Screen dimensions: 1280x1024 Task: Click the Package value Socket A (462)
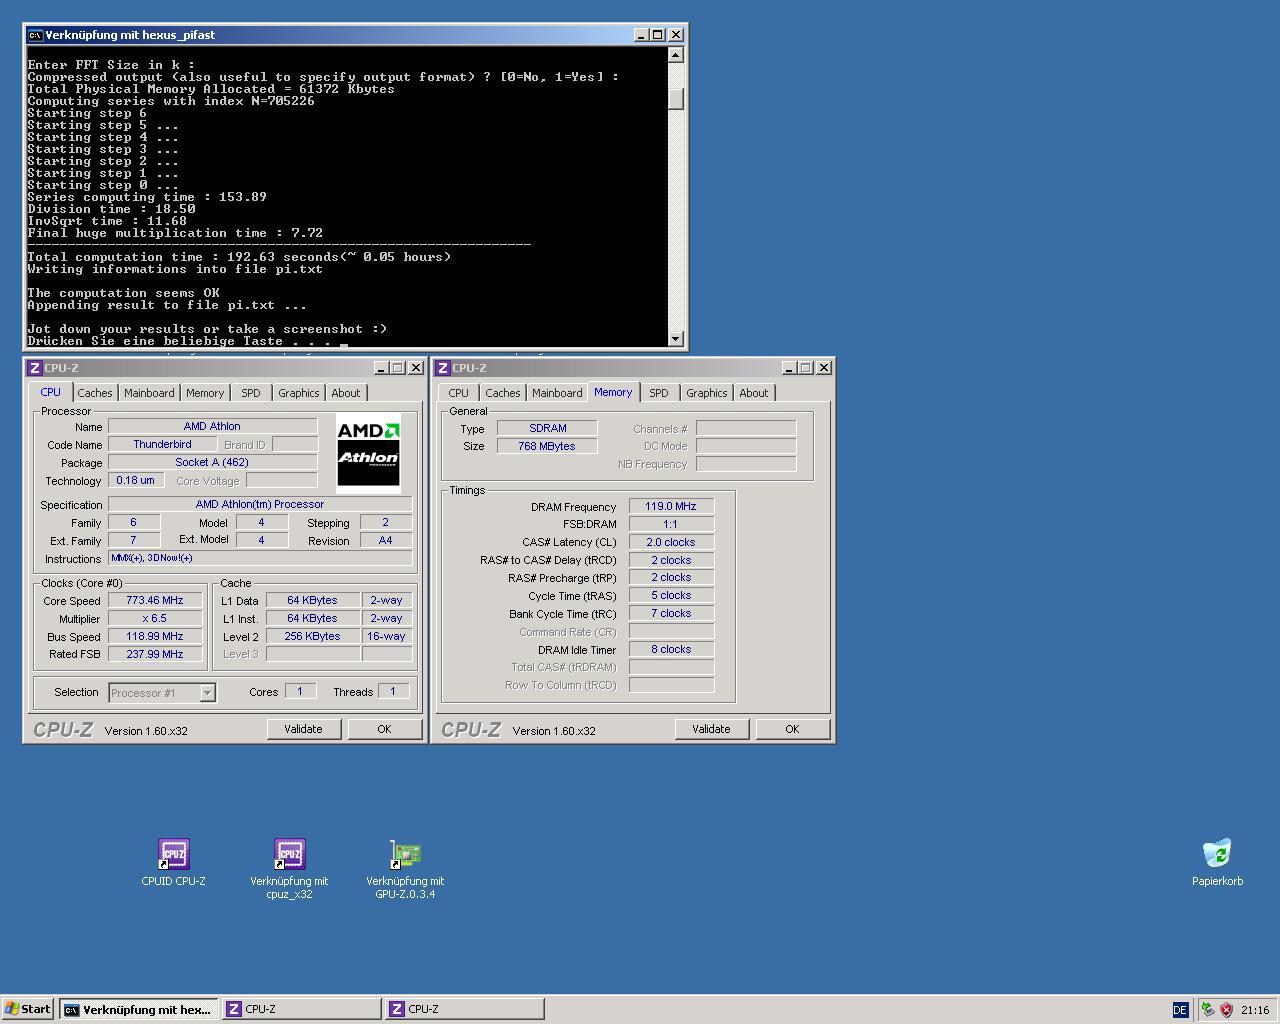tap(212, 462)
